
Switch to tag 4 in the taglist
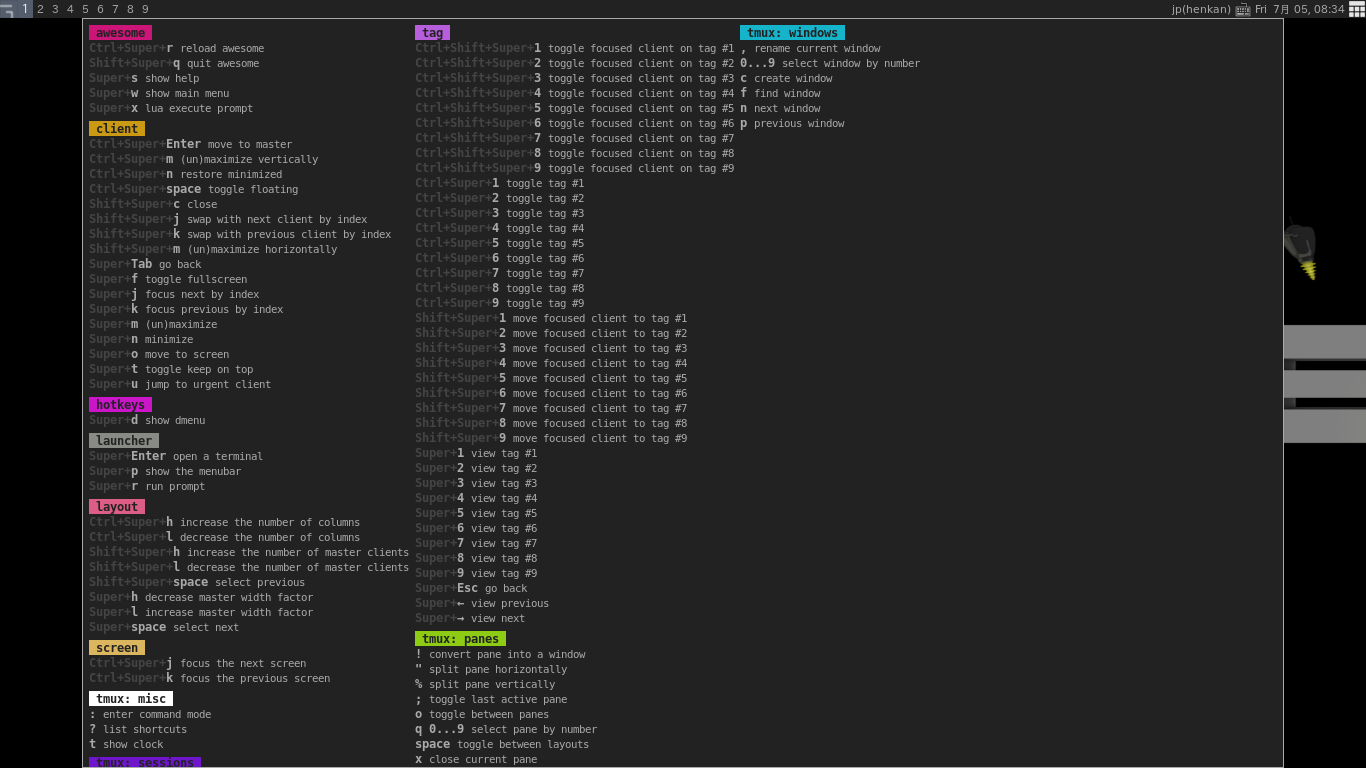pos(70,9)
